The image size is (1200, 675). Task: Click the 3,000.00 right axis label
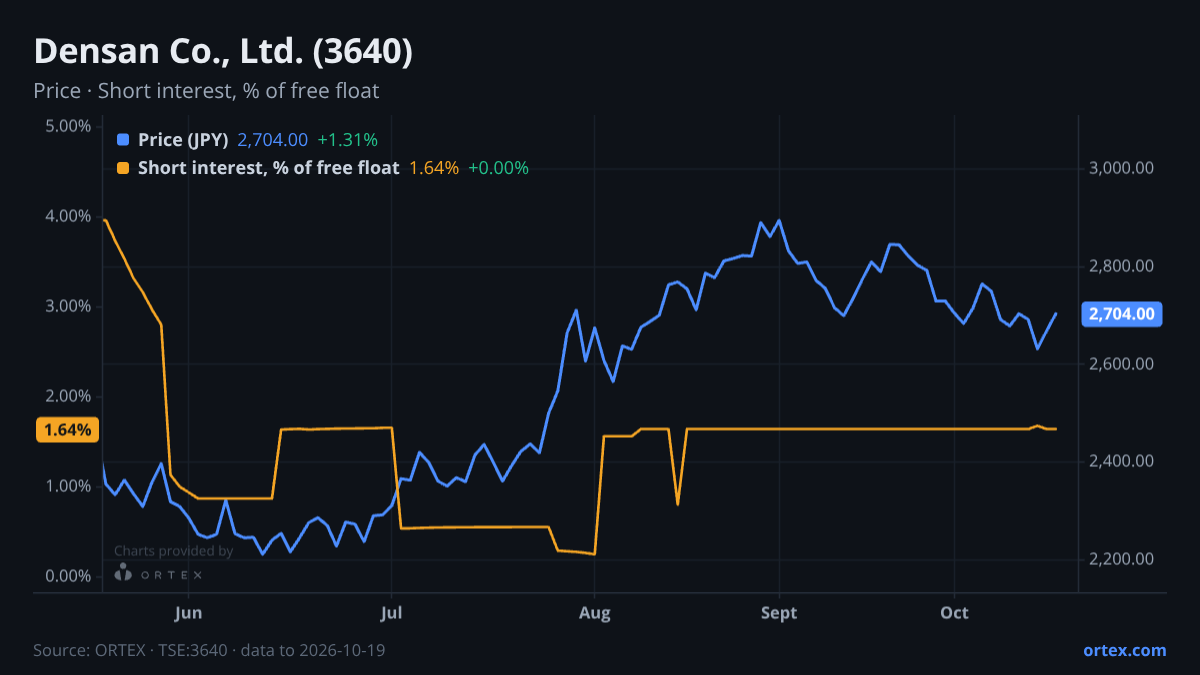(x=1121, y=168)
